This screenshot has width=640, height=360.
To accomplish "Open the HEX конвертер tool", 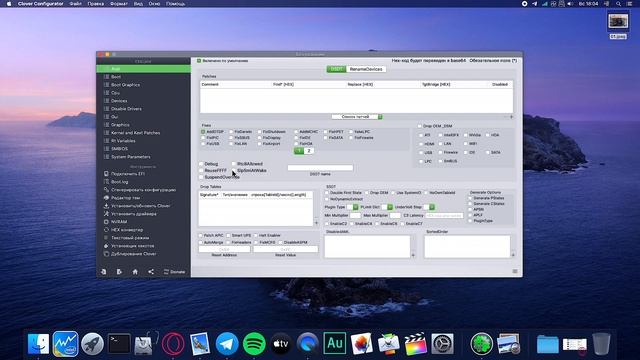I will click(x=127, y=230).
